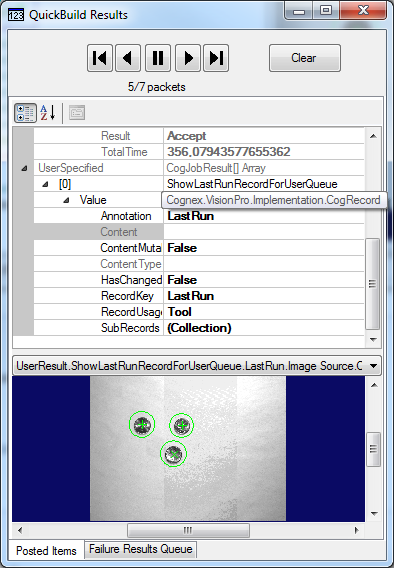
Task: Step back to the previous packet
Action: pos(128,58)
